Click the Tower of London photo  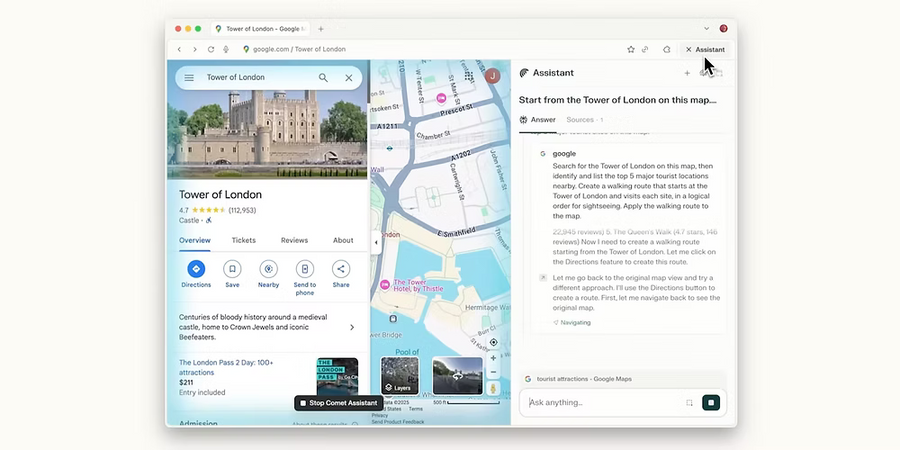pos(267,133)
